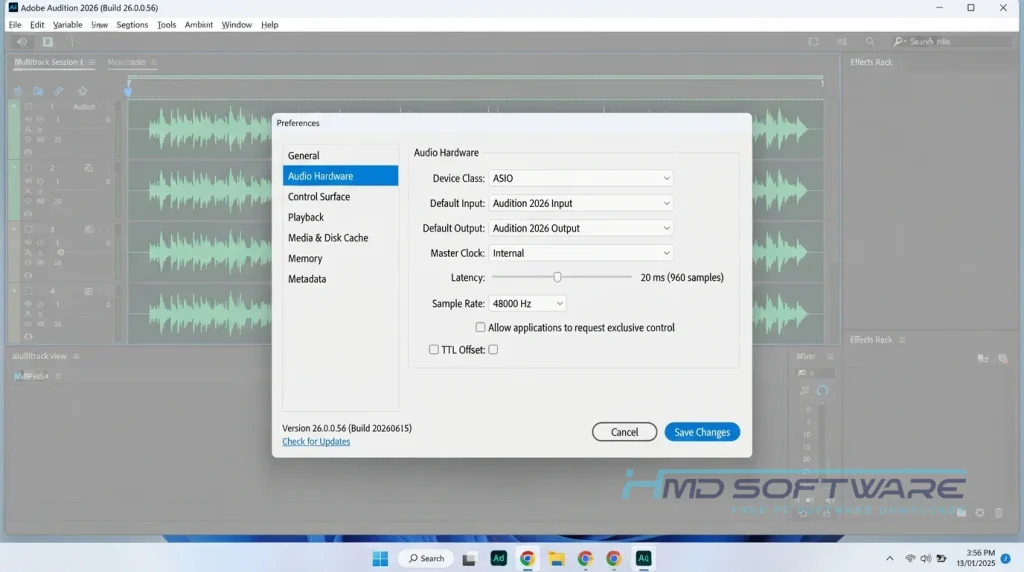Screen dimensions: 1024x572
Task: Click the waveform editor icon in top toolbar
Action: (x=22, y=42)
